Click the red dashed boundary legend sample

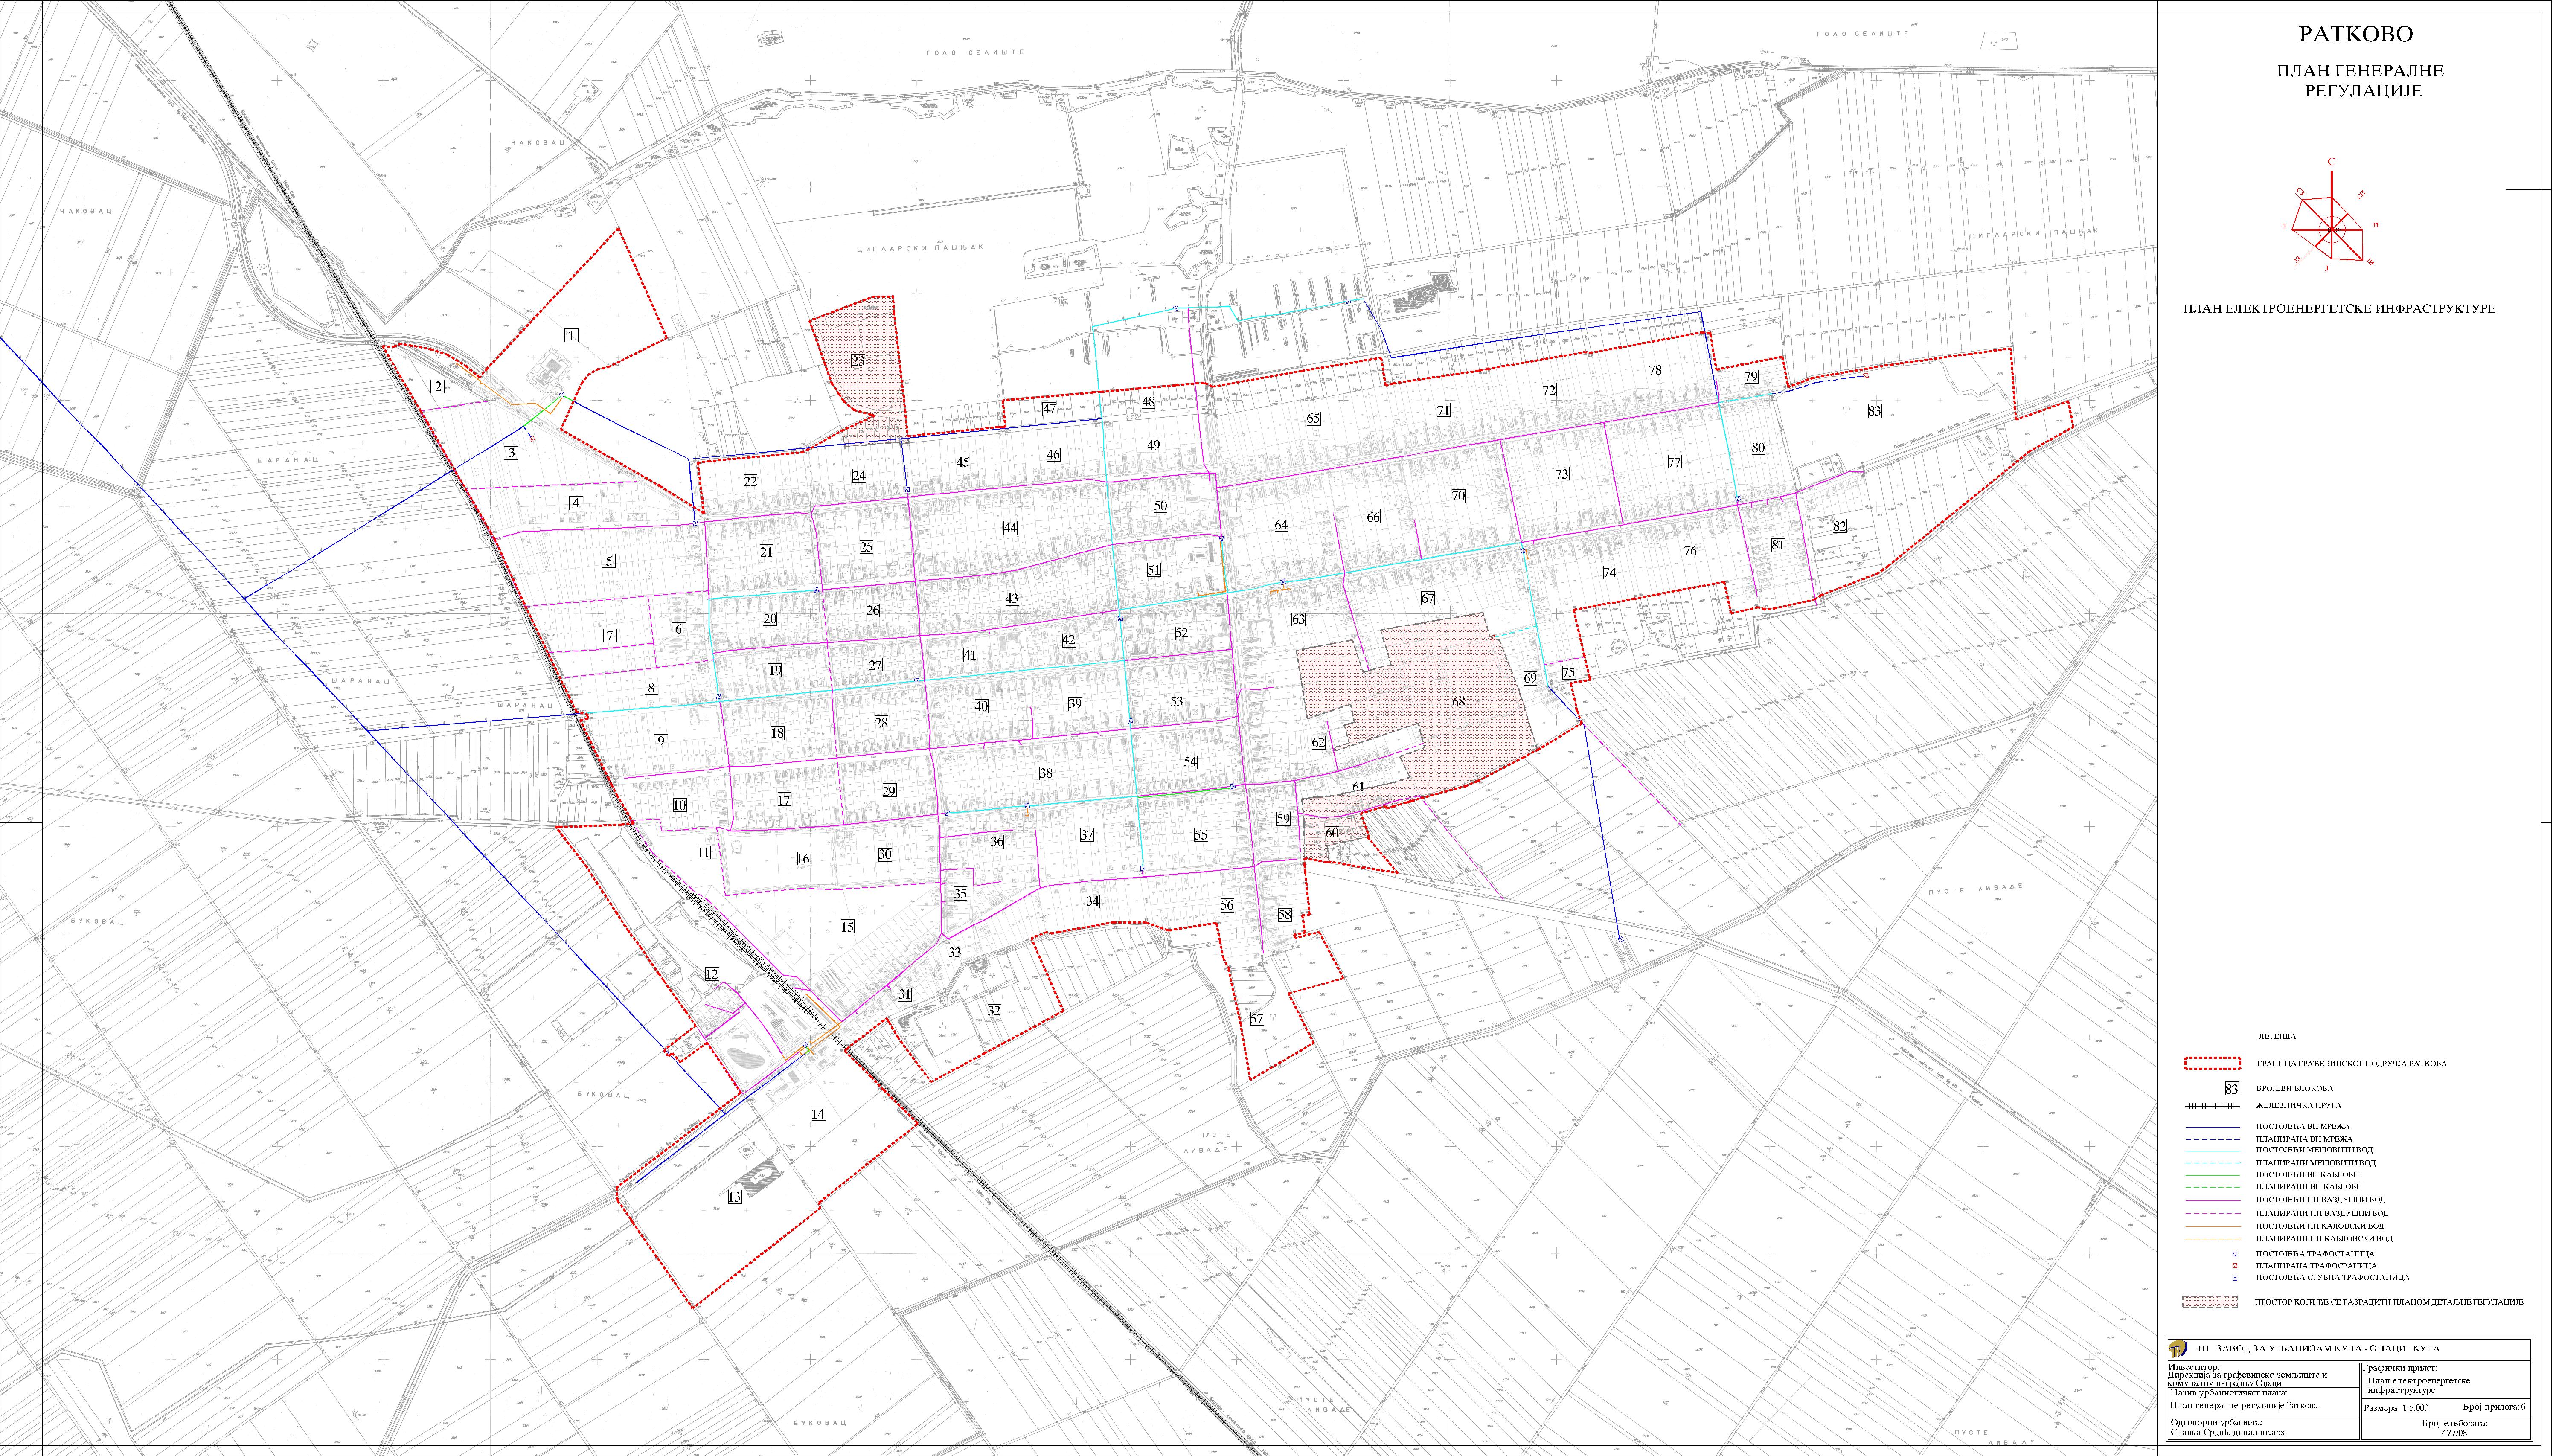tap(2213, 1063)
